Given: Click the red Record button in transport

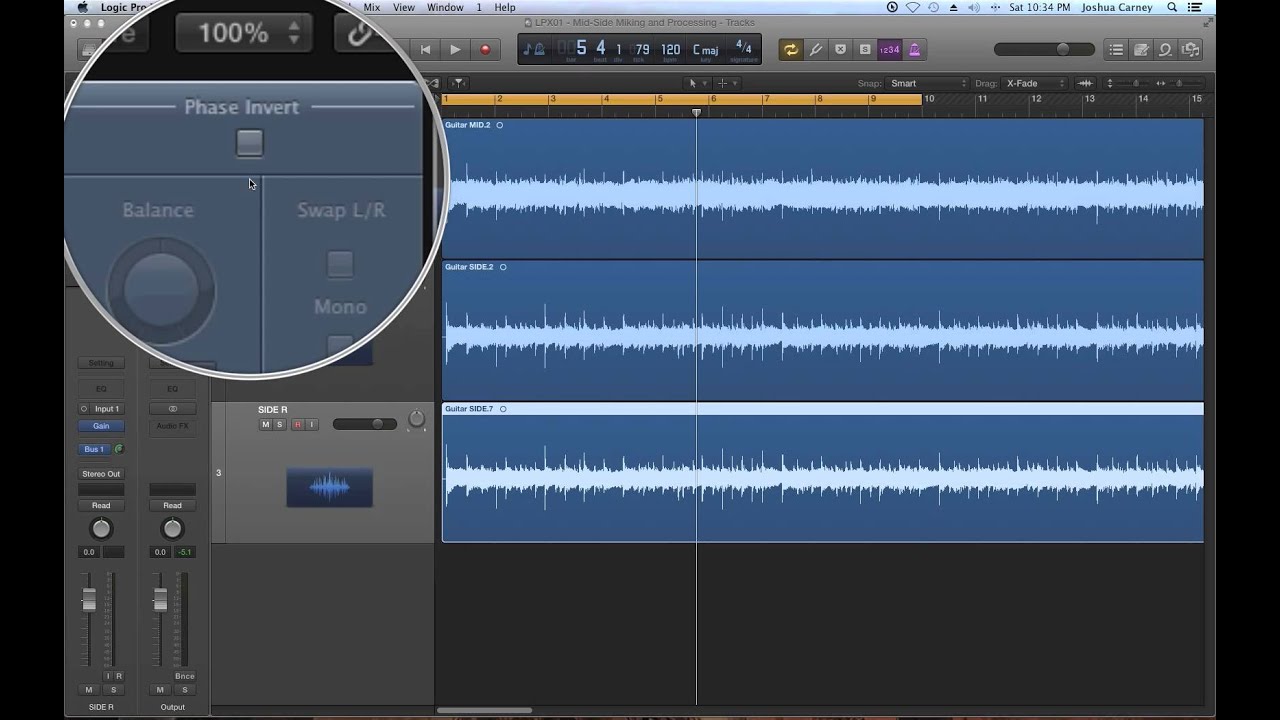Looking at the screenshot, I should pos(486,49).
